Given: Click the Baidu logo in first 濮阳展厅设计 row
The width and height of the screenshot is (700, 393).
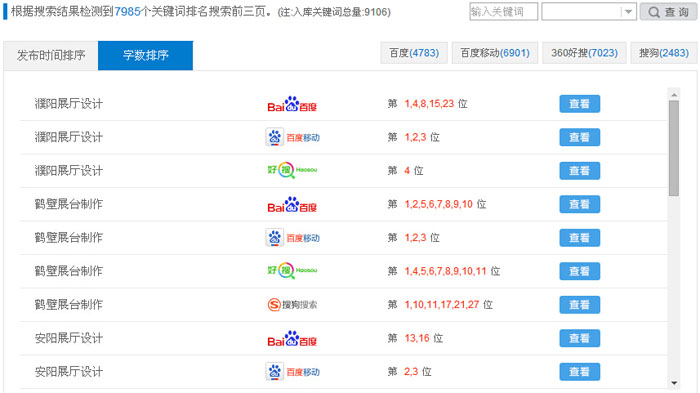Looking at the screenshot, I should point(292,104).
